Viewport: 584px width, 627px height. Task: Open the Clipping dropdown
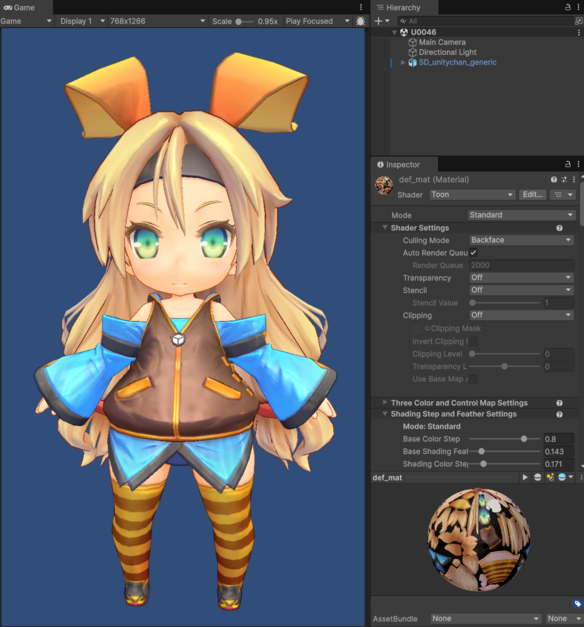coord(521,315)
